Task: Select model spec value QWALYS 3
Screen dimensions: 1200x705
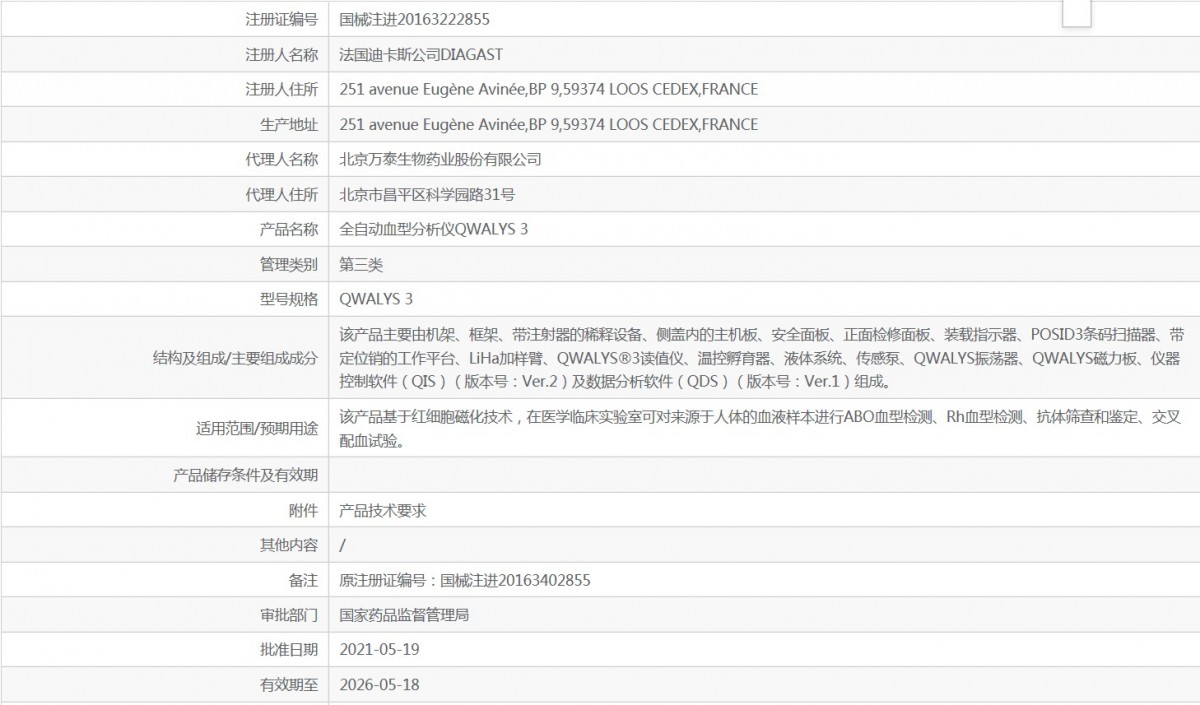Action: click(x=376, y=299)
